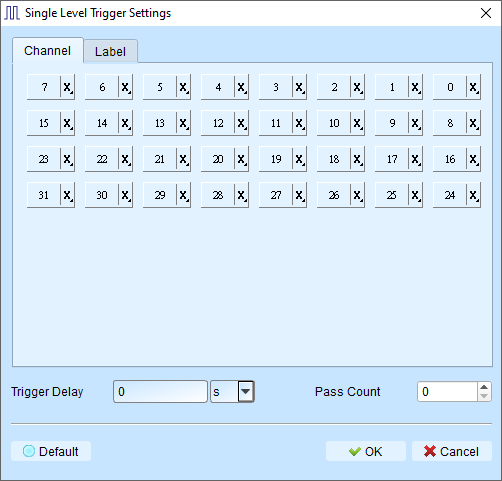Open trigger condition dropdown for channel 1

coord(415,87)
